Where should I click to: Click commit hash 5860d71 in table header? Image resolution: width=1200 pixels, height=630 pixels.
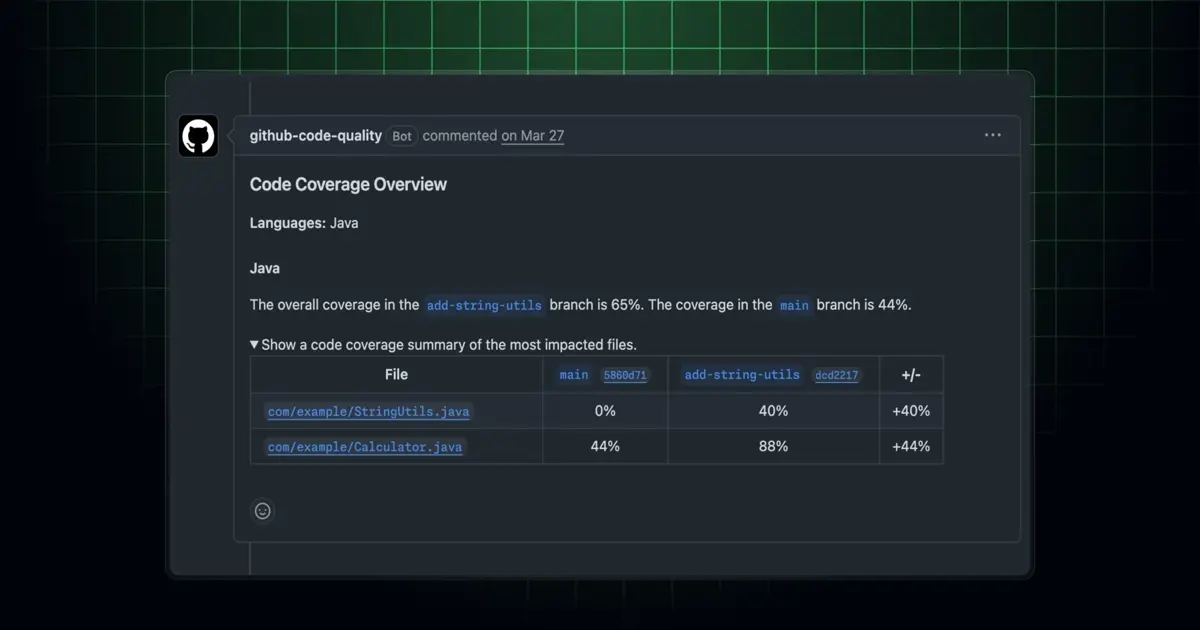[625, 376]
